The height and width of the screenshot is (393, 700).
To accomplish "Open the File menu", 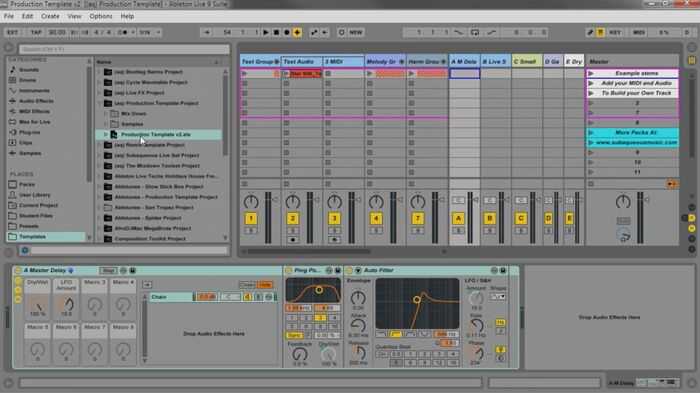I will (x=9, y=16).
